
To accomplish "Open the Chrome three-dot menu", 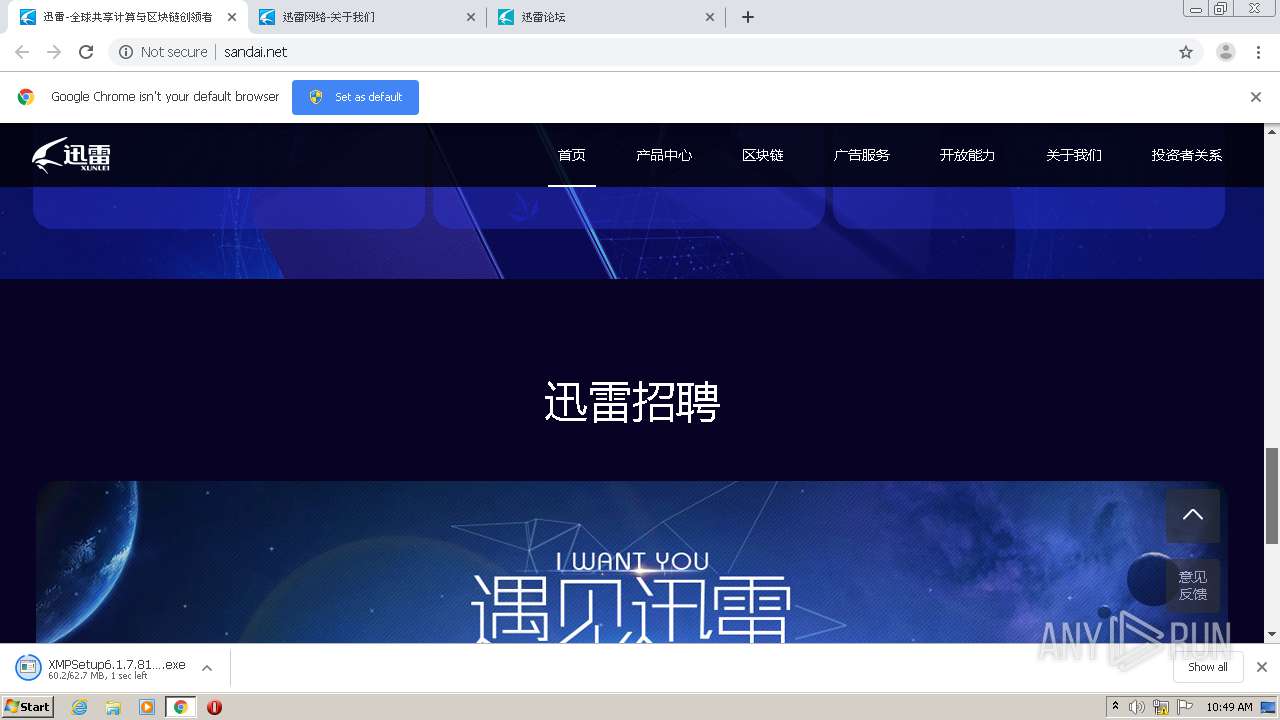I will [x=1259, y=52].
